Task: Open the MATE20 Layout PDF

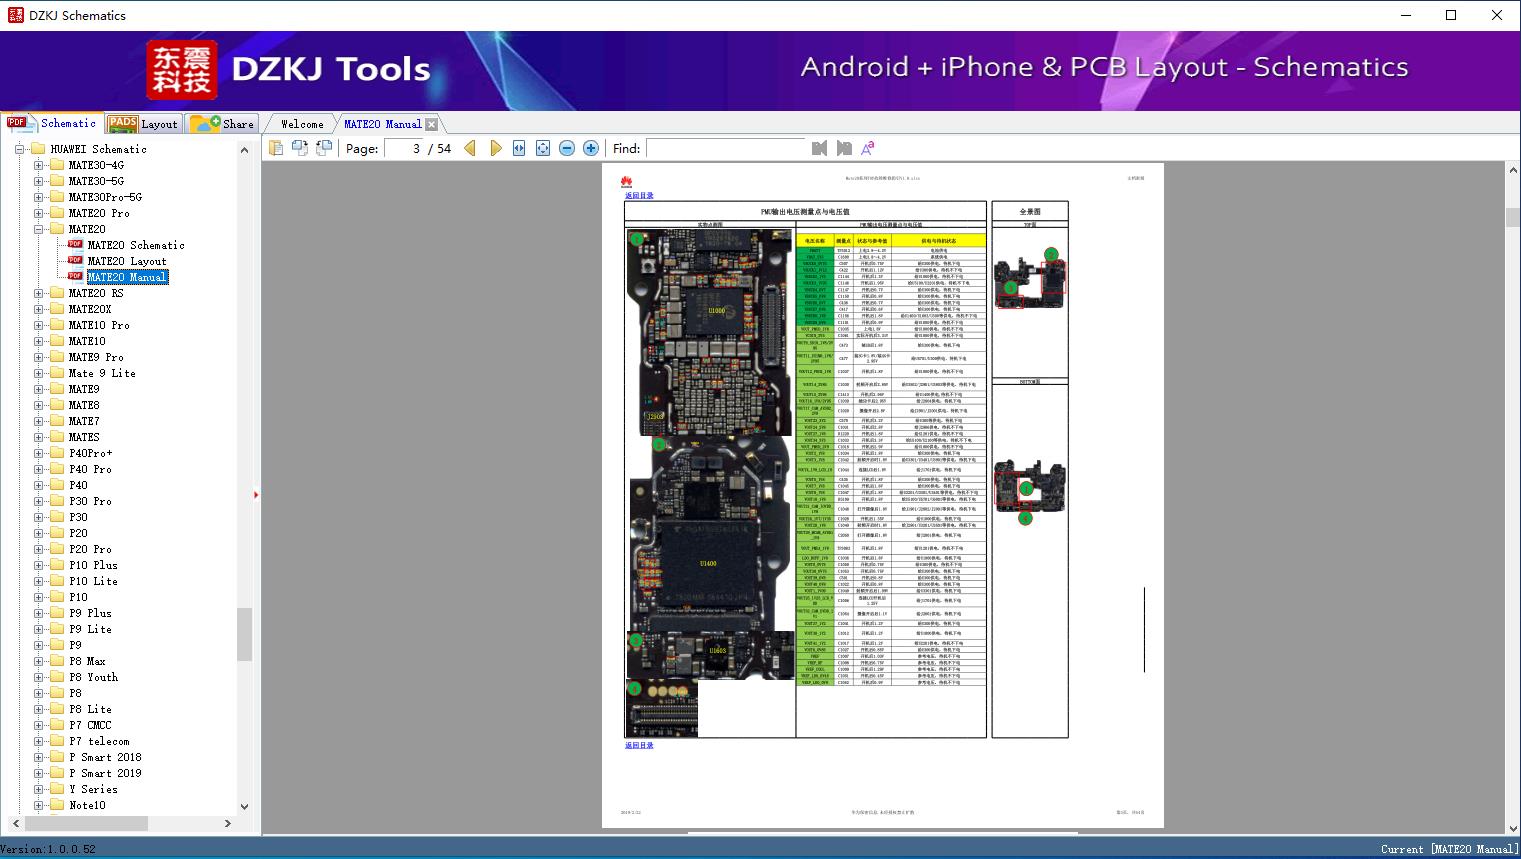Action: (126, 261)
